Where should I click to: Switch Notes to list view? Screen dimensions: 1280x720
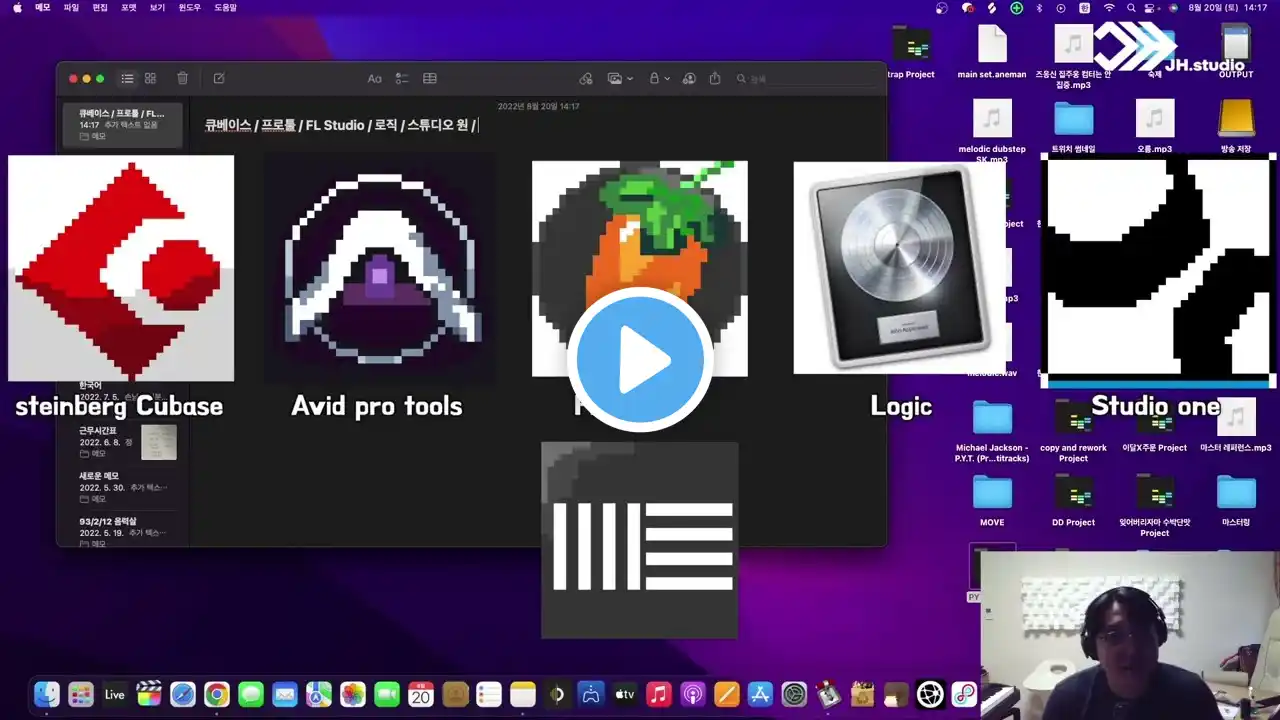click(x=127, y=78)
